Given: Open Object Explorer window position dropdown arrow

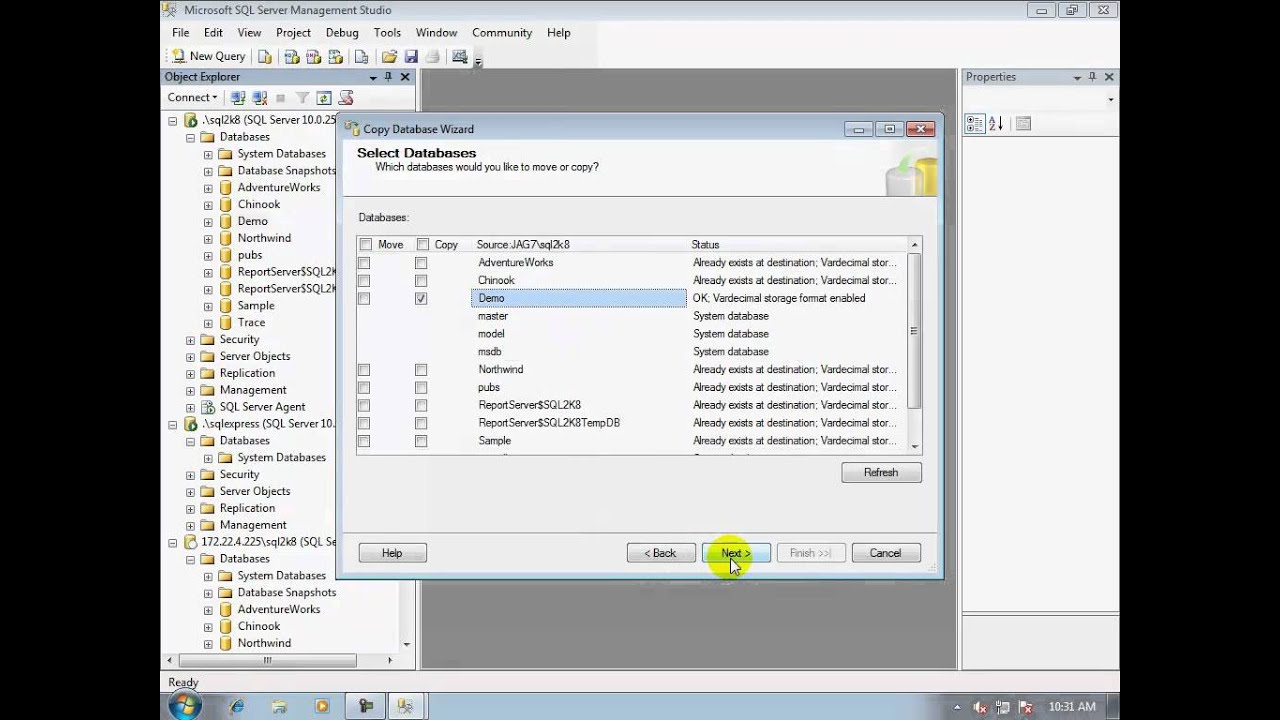Looking at the screenshot, I should coord(373,77).
